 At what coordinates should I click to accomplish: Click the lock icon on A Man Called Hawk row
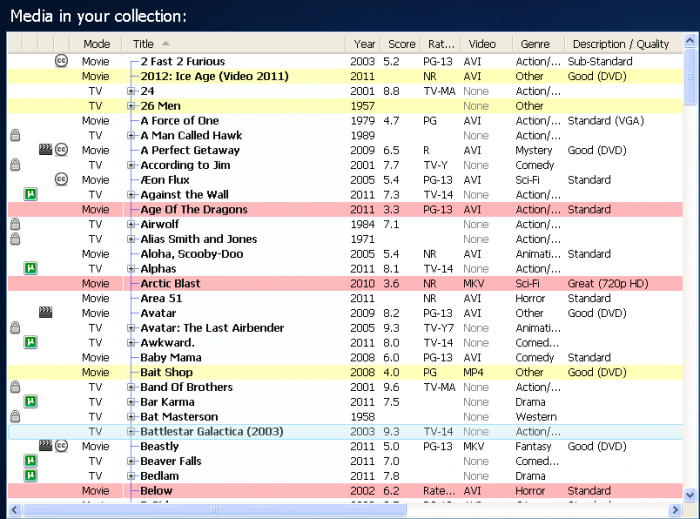coord(15,135)
